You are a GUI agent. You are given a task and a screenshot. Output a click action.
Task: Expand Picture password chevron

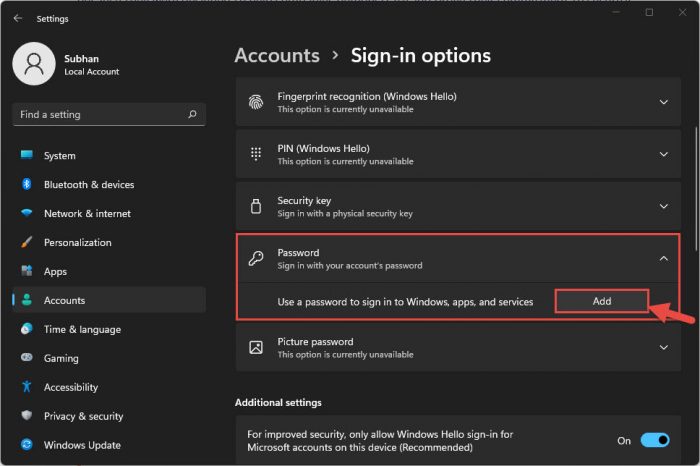click(664, 347)
